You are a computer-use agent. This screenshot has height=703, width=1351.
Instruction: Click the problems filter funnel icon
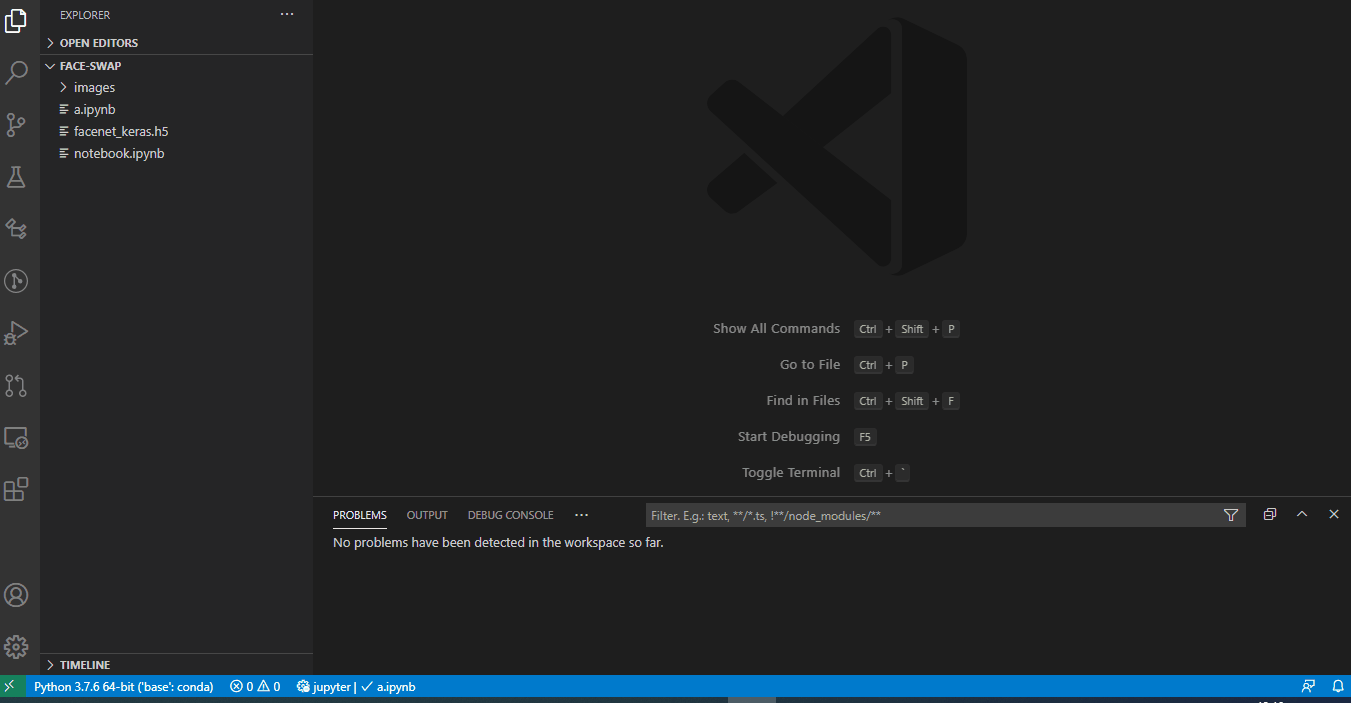pos(1231,515)
